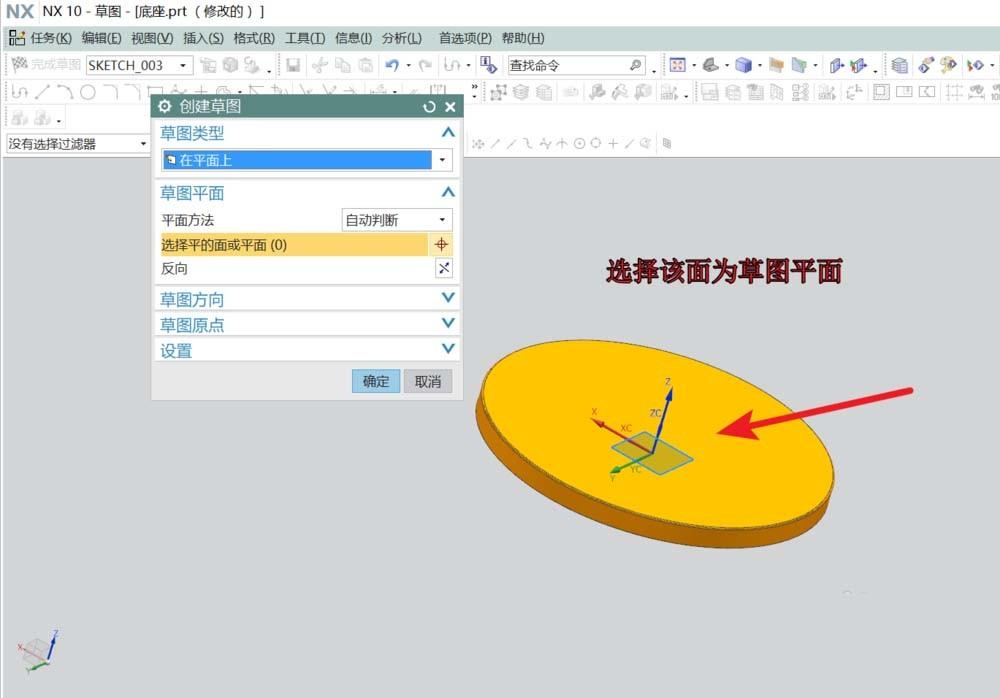Click the Save icon on the toolbar
The width and height of the screenshot is (1000, 698).
(294, 64)
